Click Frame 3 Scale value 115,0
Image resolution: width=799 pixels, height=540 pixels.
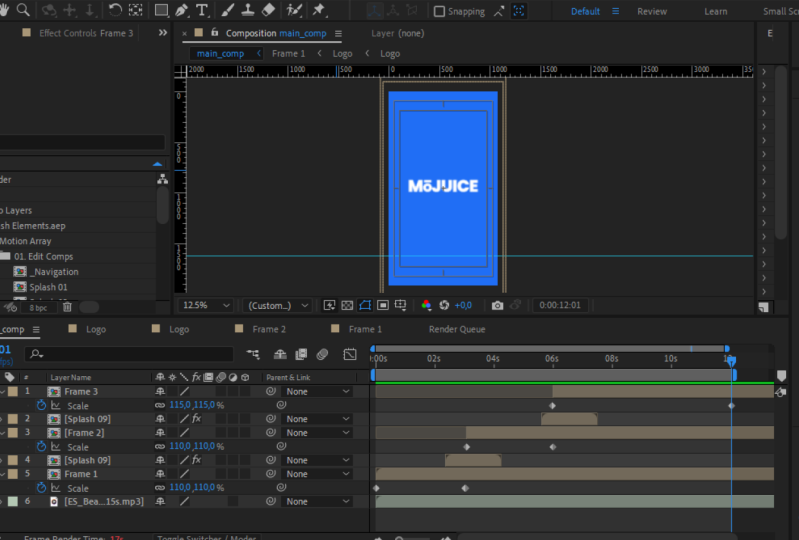[x=180, y=405]
